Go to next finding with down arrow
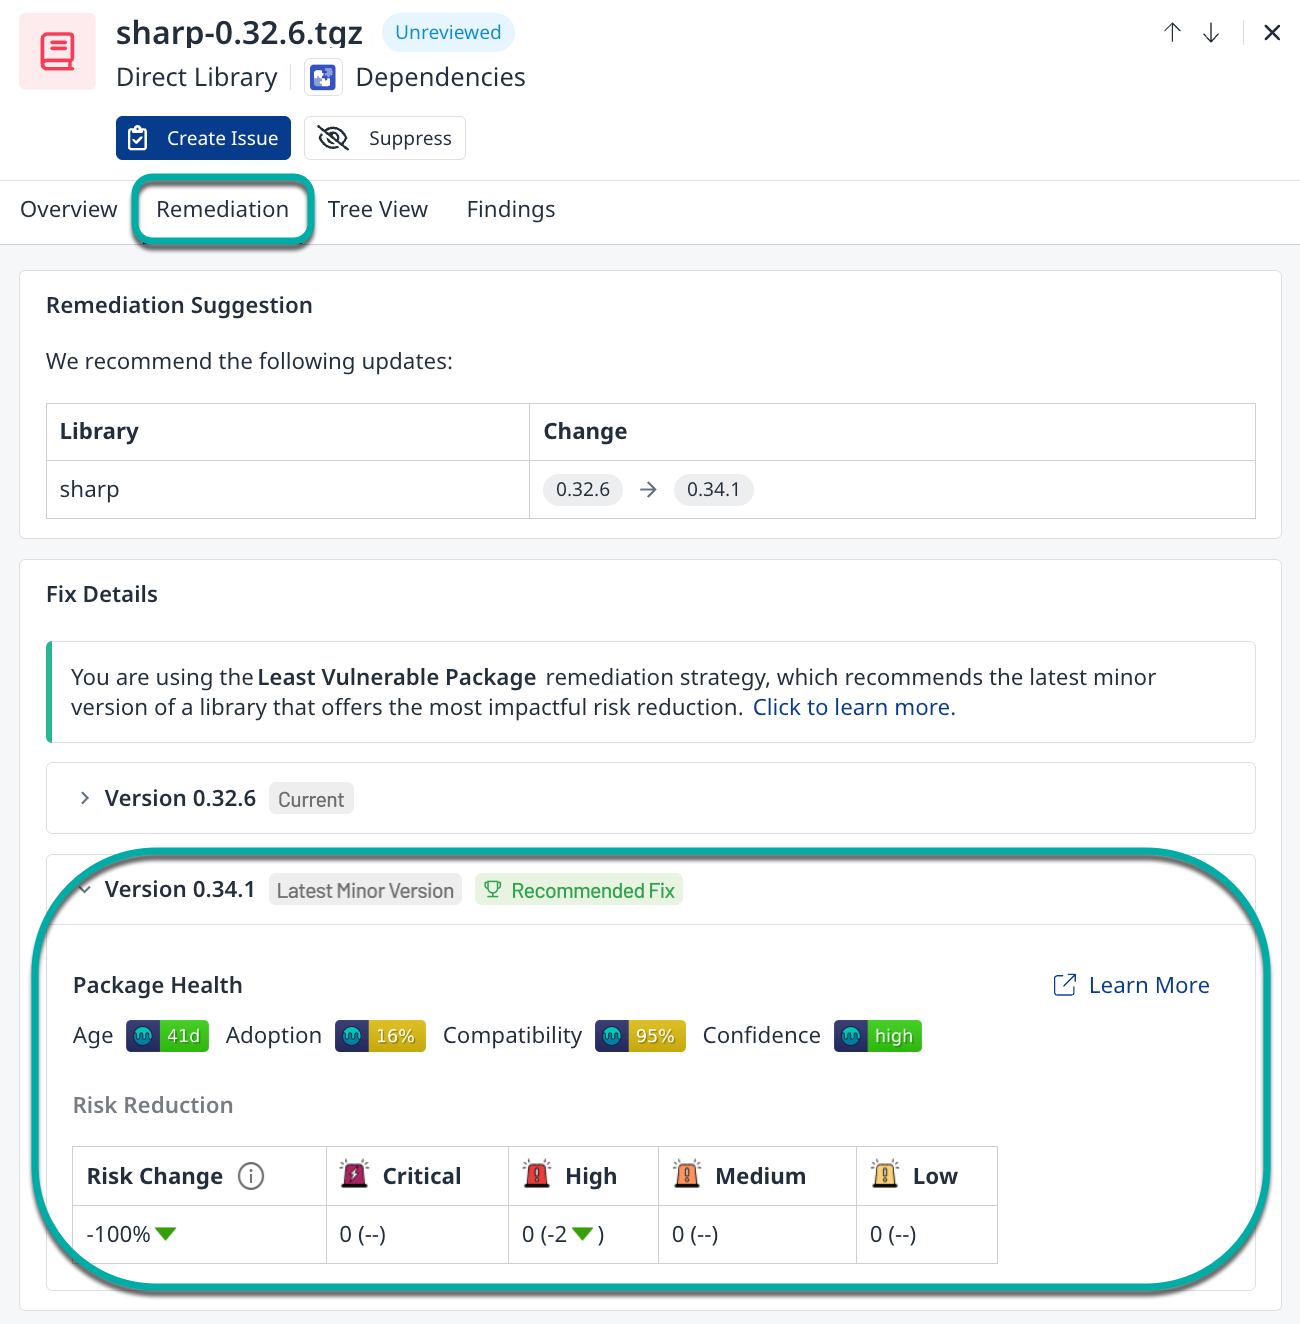 1211,33
